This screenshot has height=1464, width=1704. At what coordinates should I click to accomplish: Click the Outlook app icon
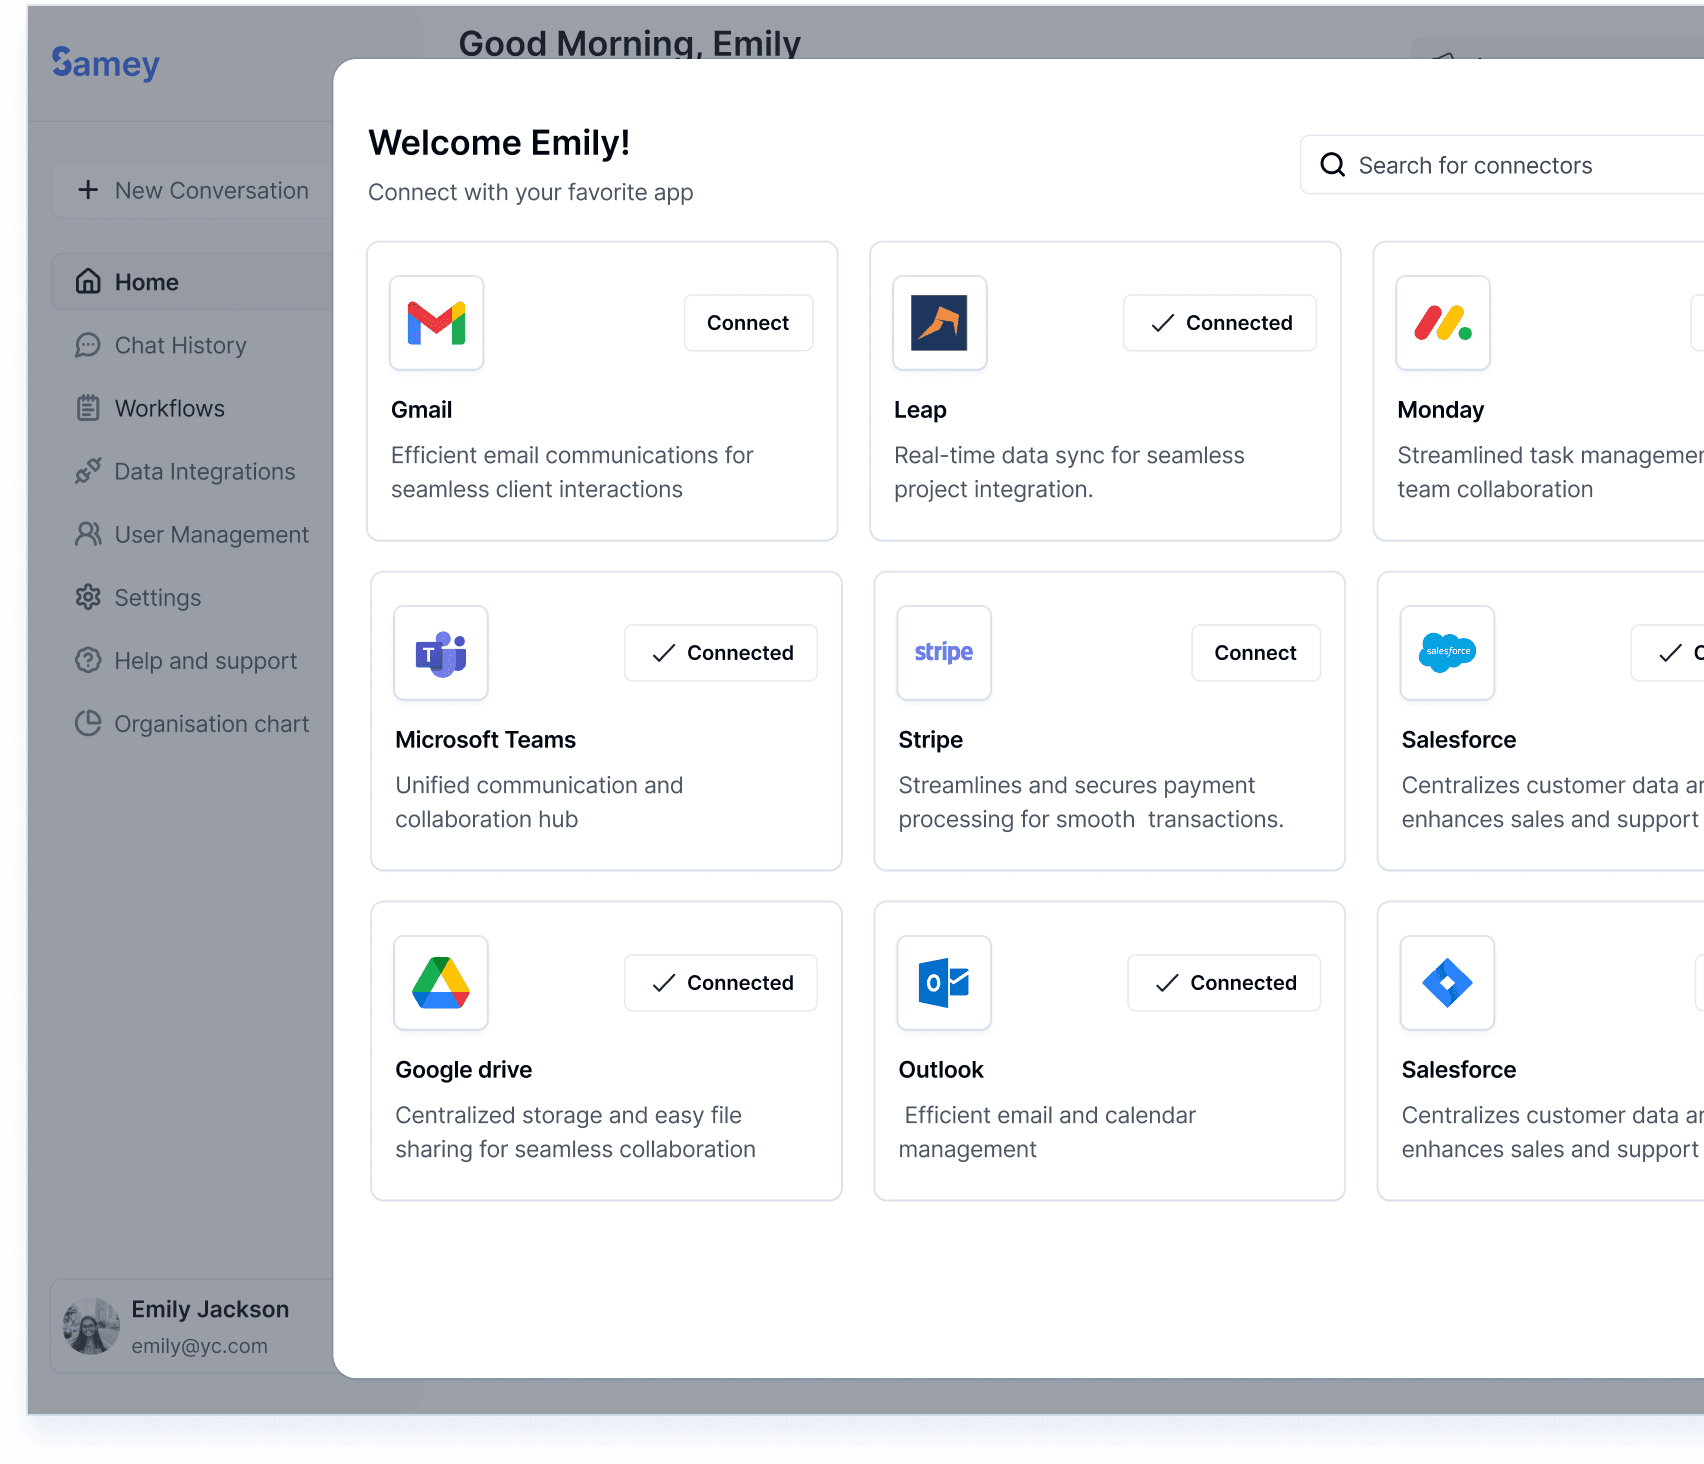pyautogui.click(x=944, y=983)
